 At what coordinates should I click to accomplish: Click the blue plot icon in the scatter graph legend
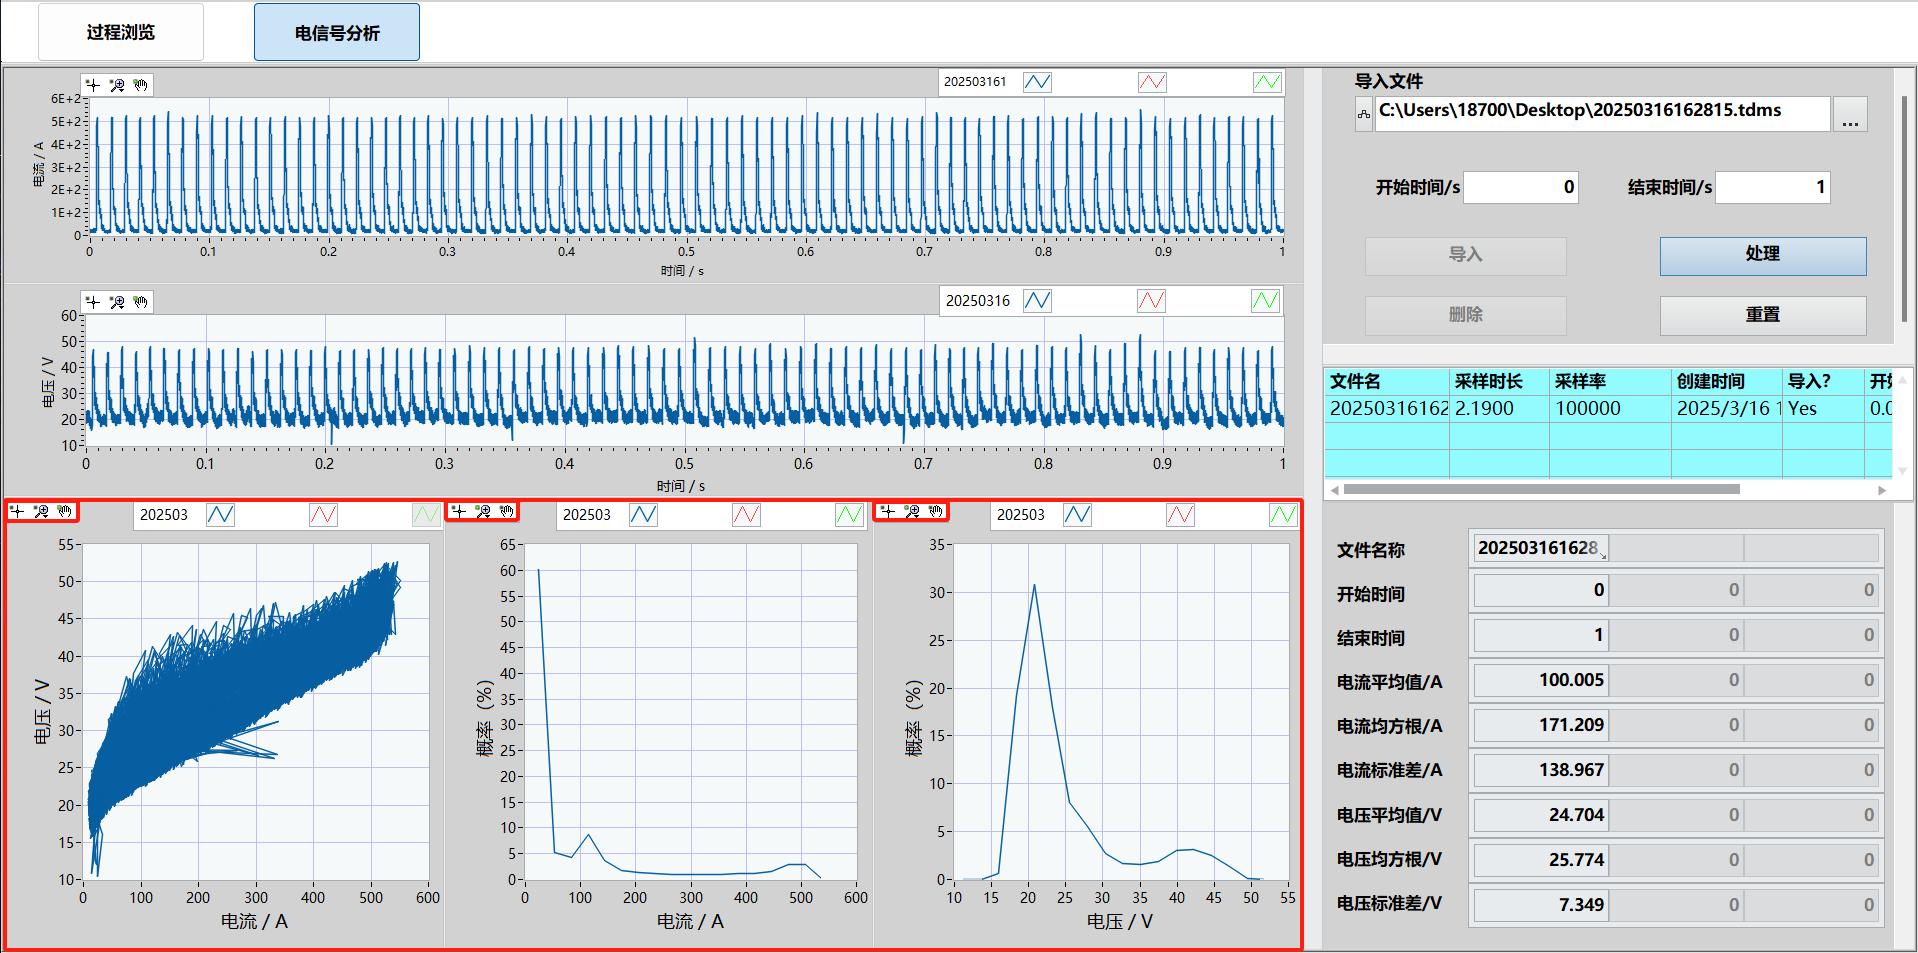[220, 514]
